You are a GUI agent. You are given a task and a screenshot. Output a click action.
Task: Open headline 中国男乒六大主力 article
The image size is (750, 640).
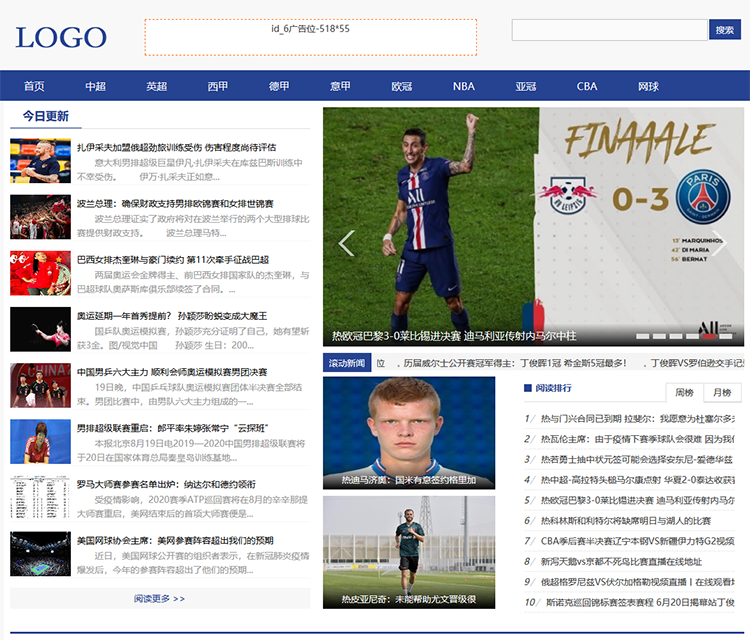pyautogui.click(x=172, y=372)
